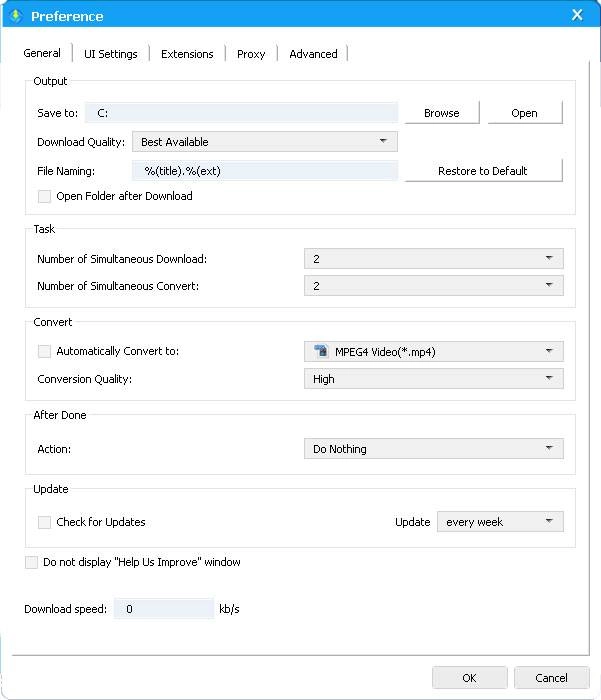Open the Download Quality dropdown
This screenshot has width=601, height=700.
[265, 142]
